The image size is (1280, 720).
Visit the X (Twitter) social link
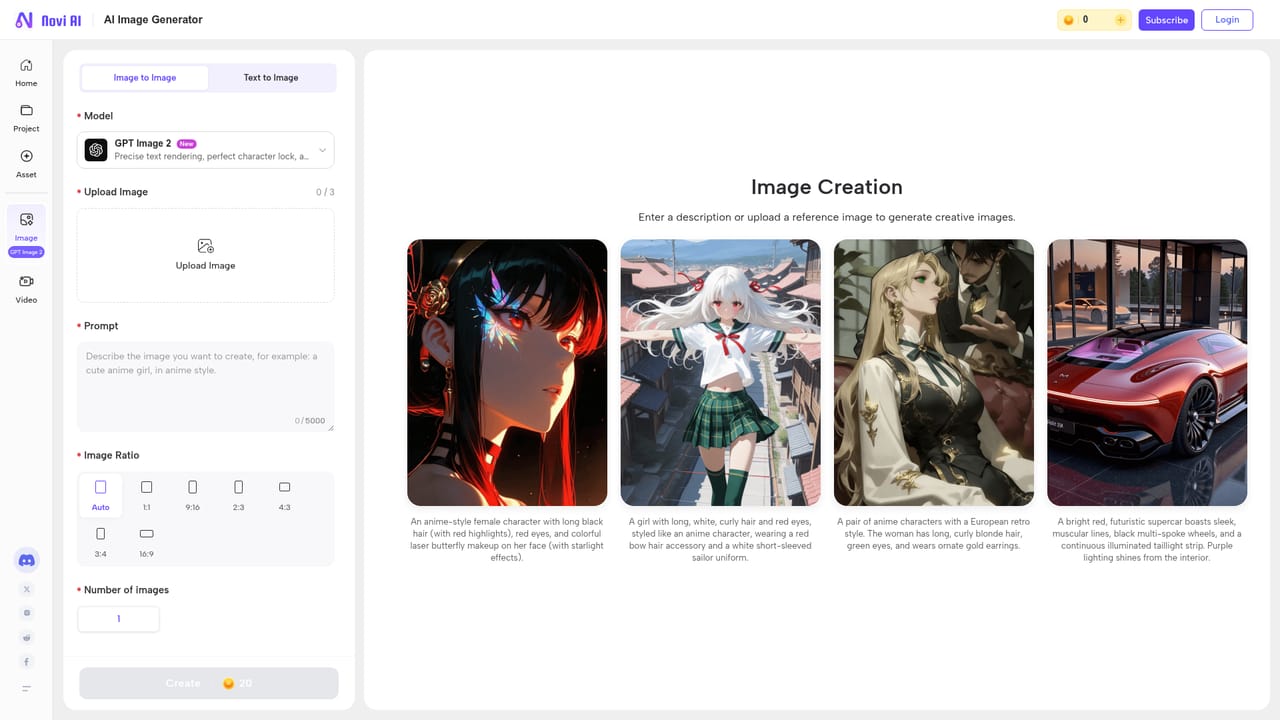[27, 590]
